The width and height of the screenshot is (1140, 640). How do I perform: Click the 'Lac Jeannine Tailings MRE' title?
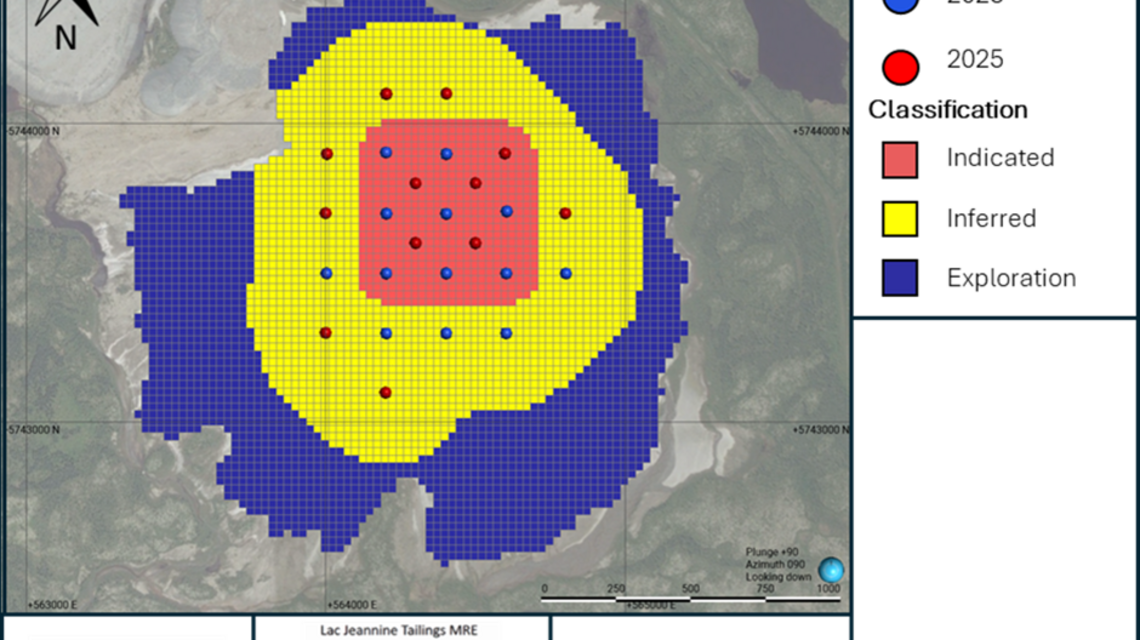click(399, 630)
